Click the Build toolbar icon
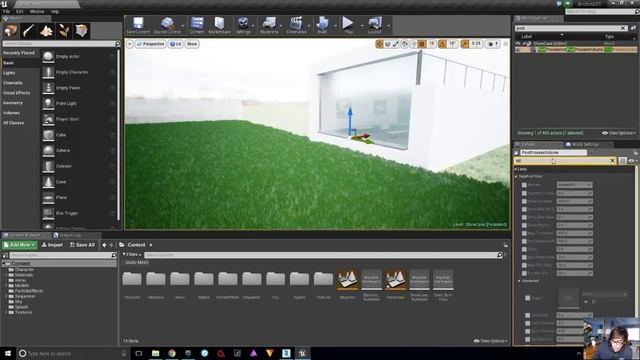The width and height of the screenshot is (640, 360). [x=322, y=25]
